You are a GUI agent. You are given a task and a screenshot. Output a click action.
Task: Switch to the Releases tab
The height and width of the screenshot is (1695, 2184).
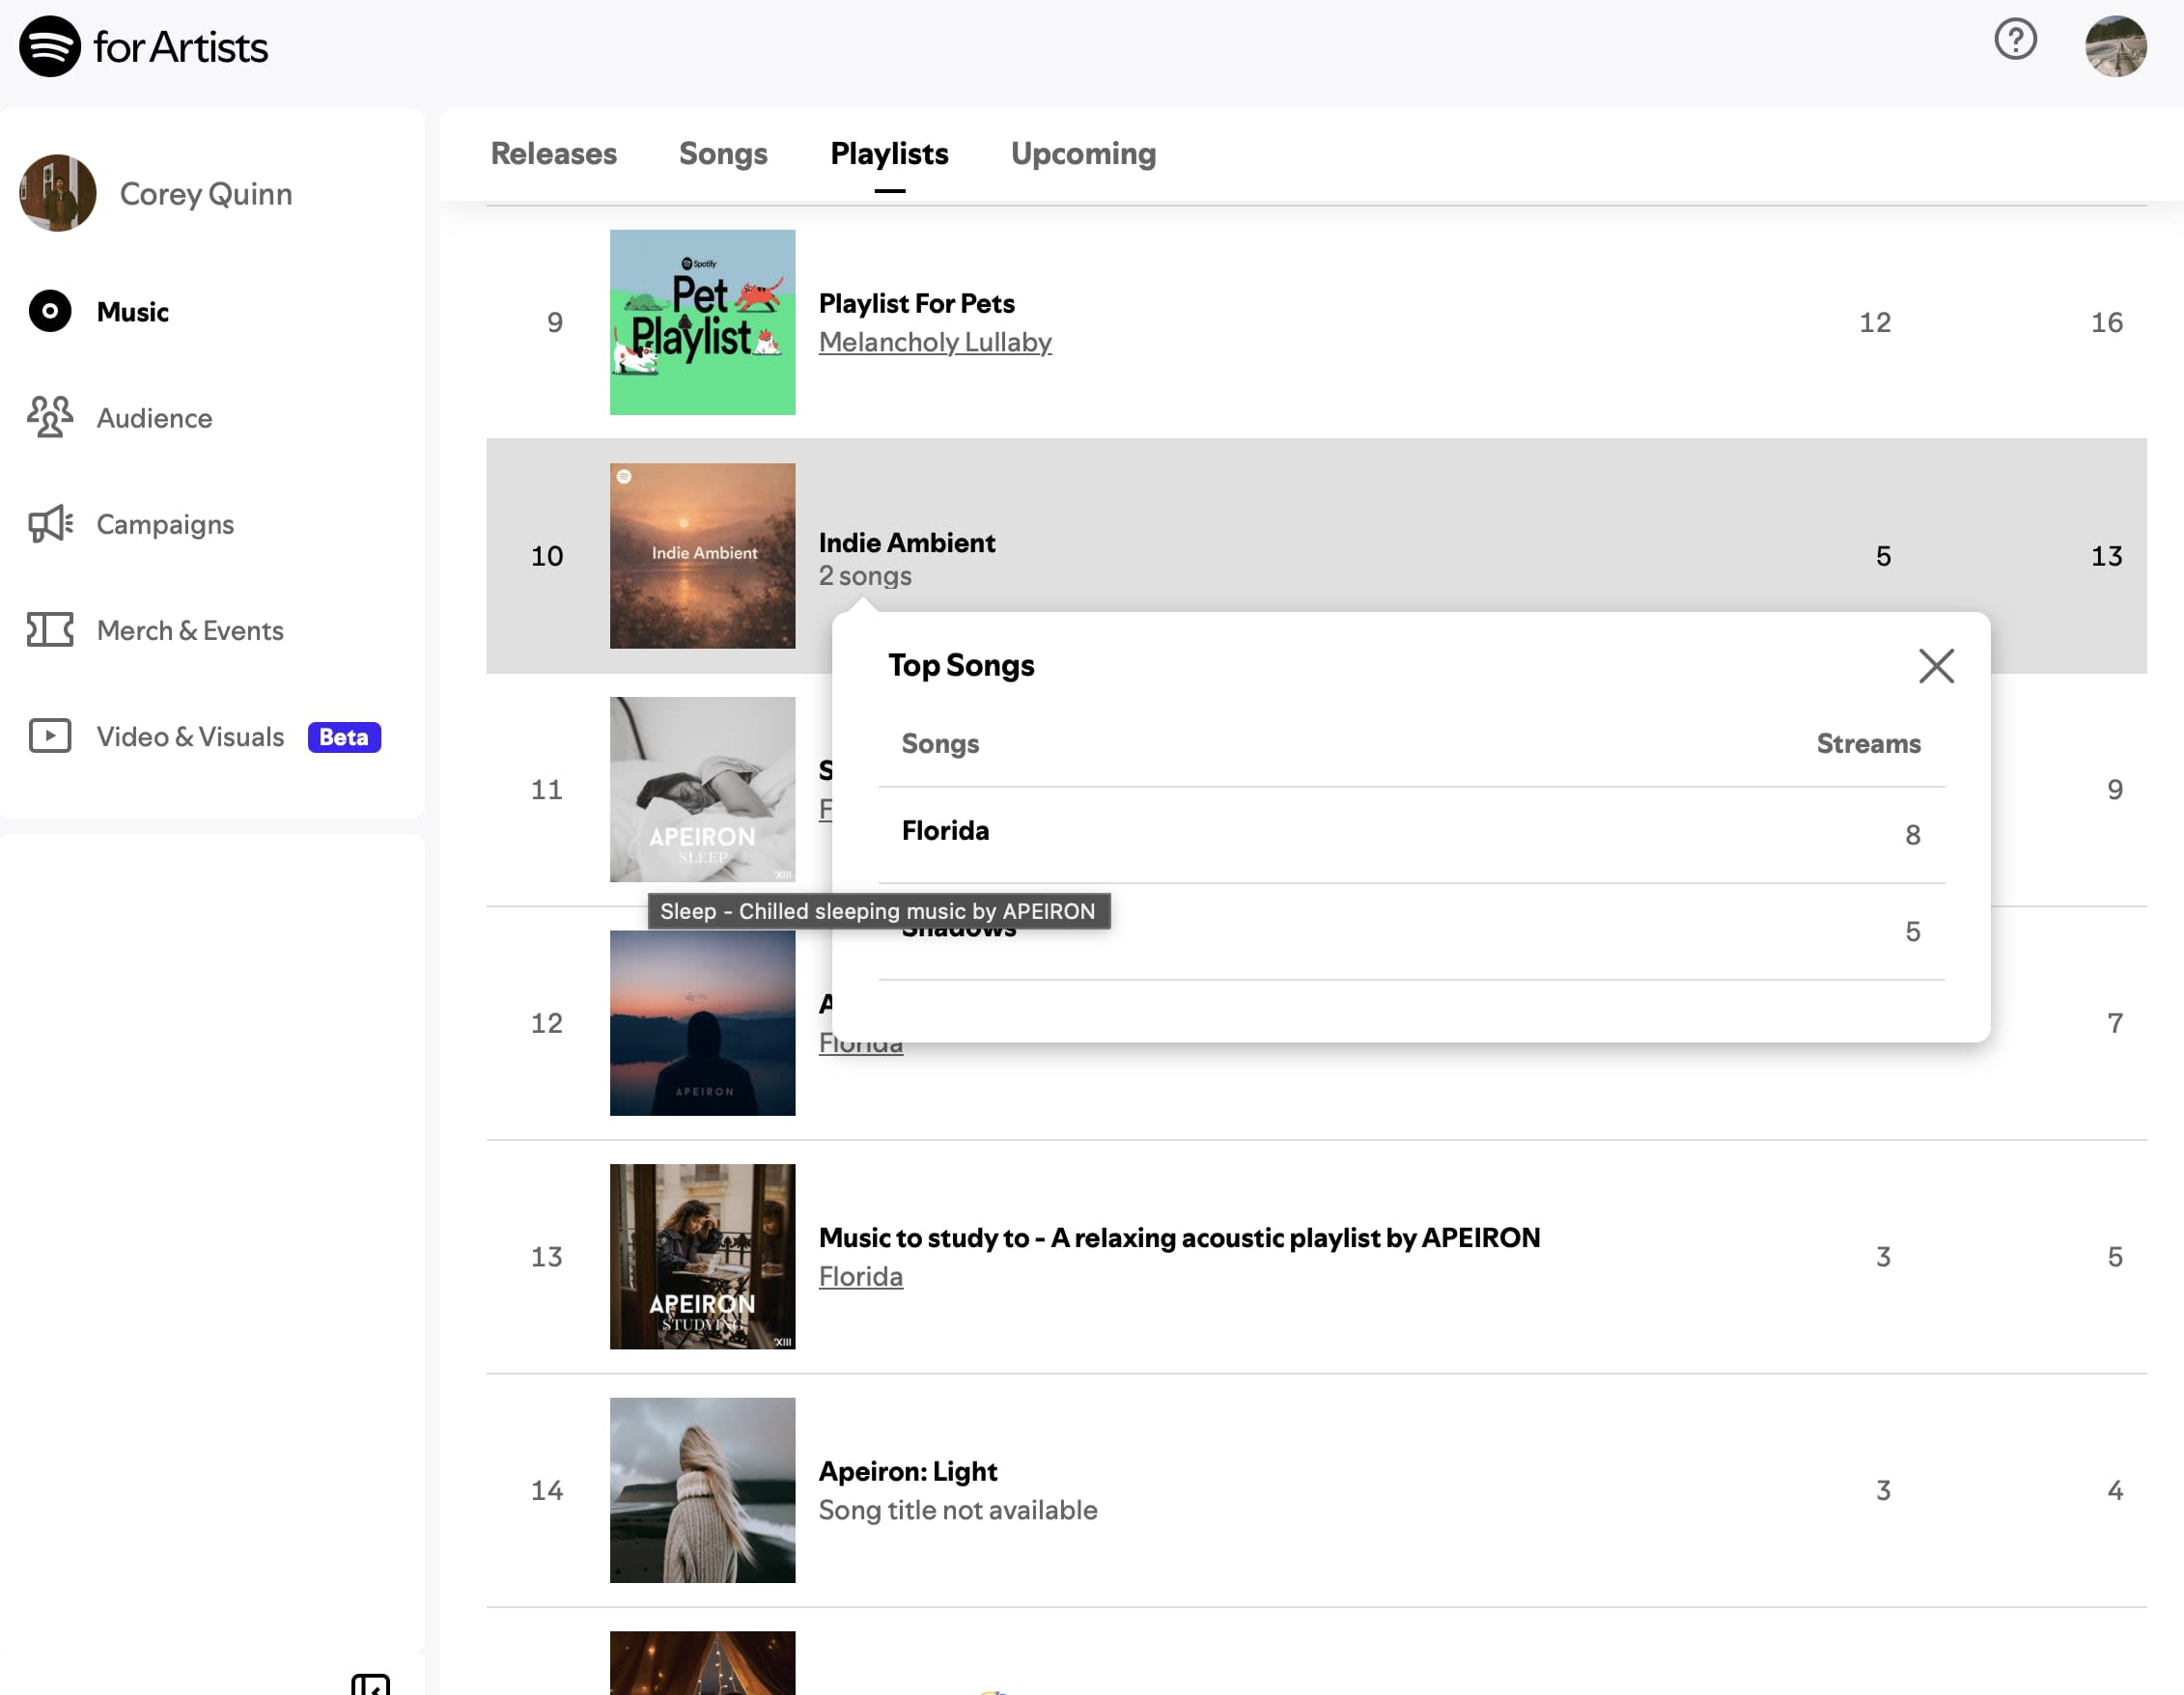(x=553, y=153)
